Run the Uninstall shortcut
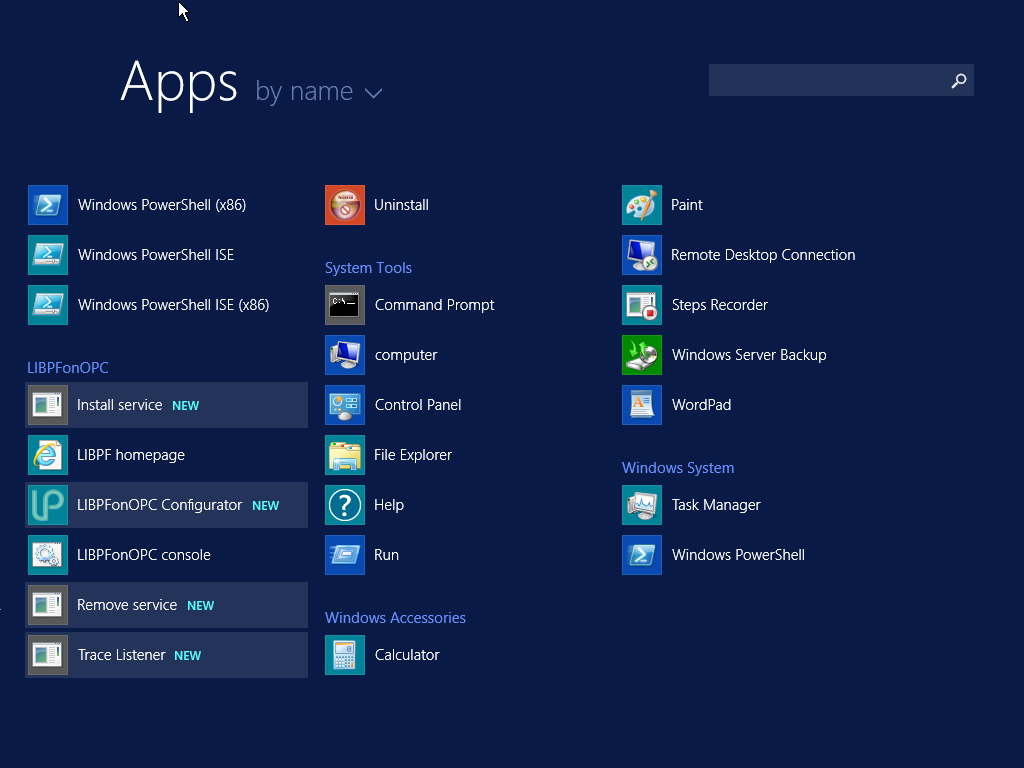Screen dimensions: 1024x768 pos(401,205)
